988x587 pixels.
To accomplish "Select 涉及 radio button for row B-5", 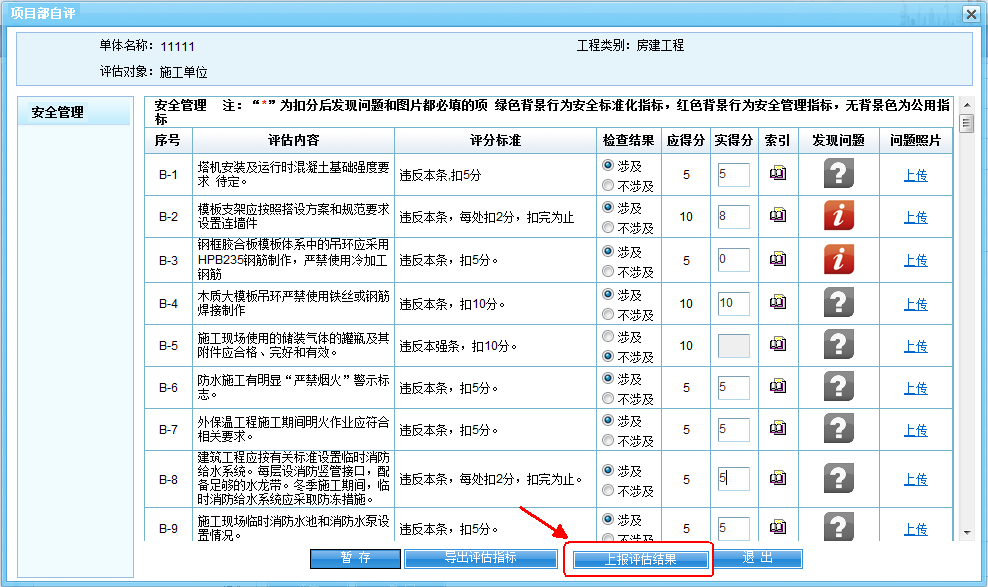I will pyautogui.click(x=607, y=337).
